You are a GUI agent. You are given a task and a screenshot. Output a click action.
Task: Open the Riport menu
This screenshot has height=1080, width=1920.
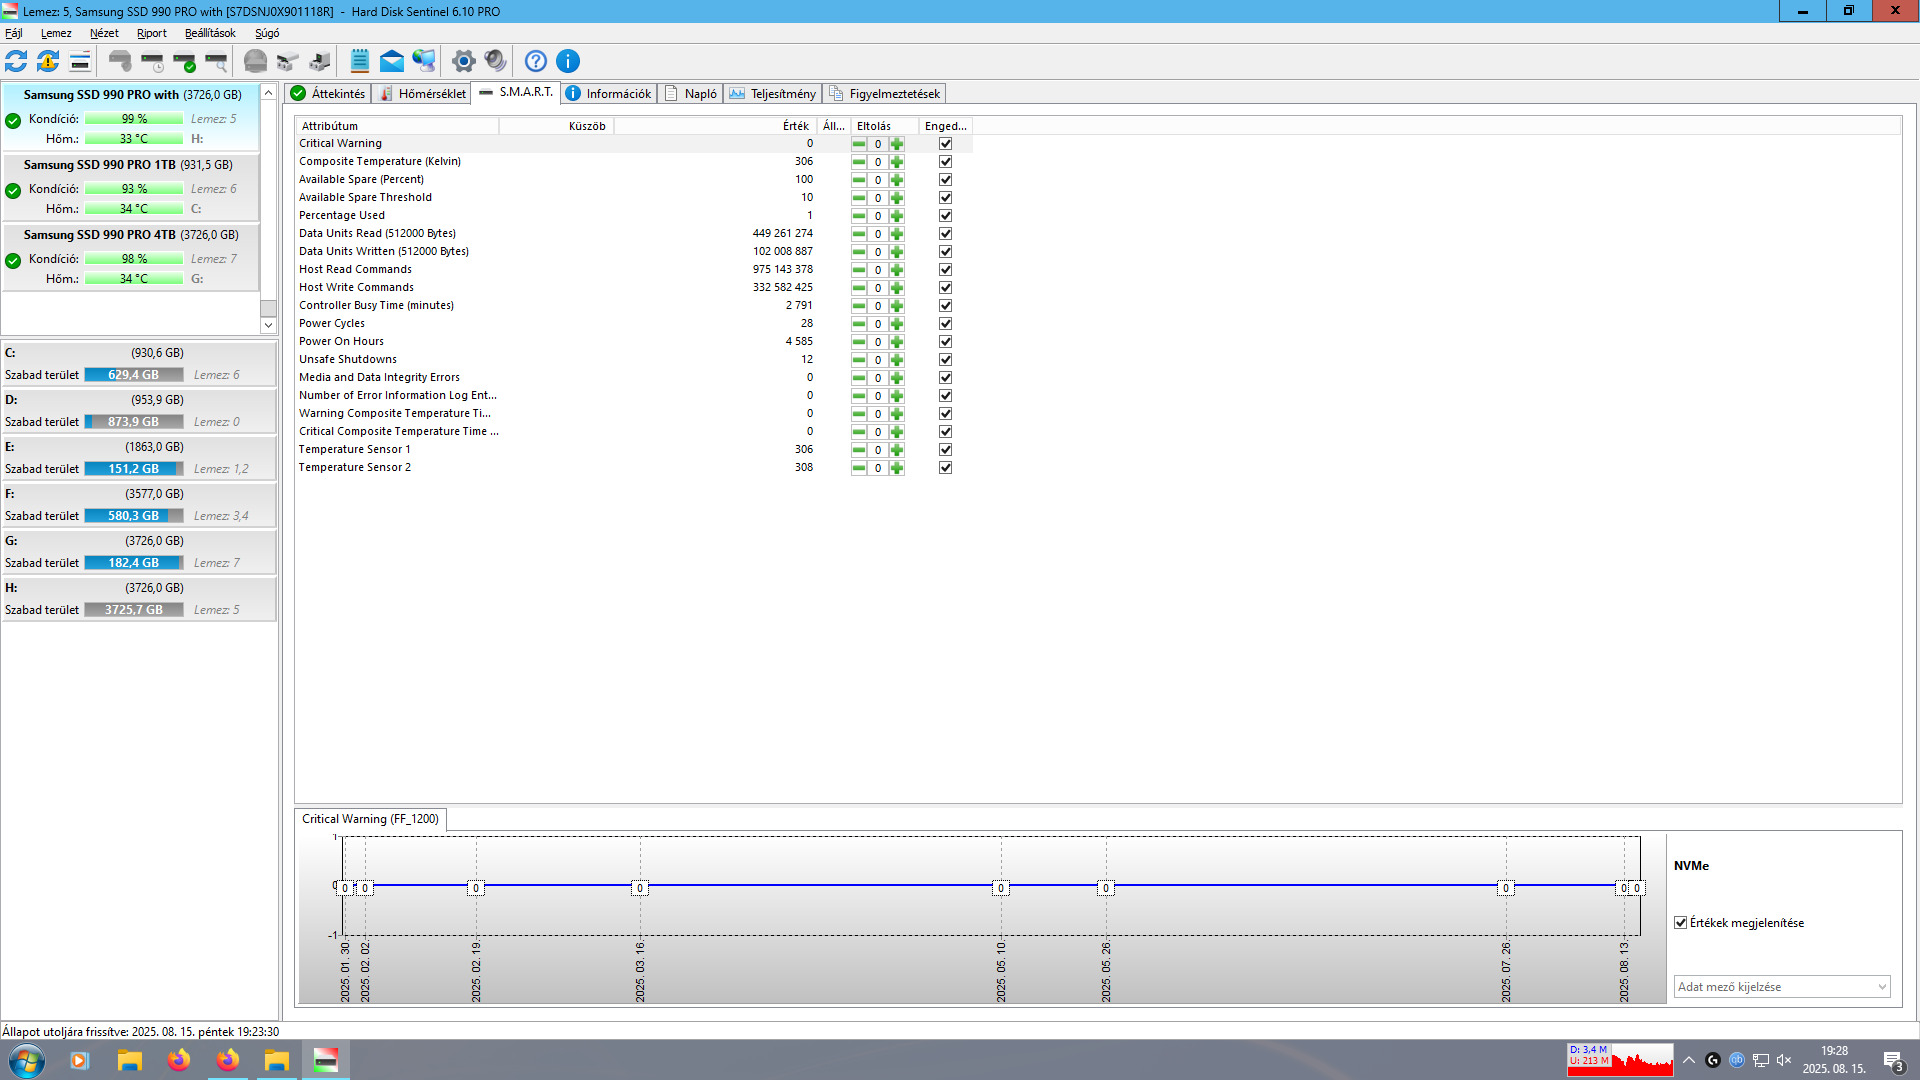tap(152, 33)
